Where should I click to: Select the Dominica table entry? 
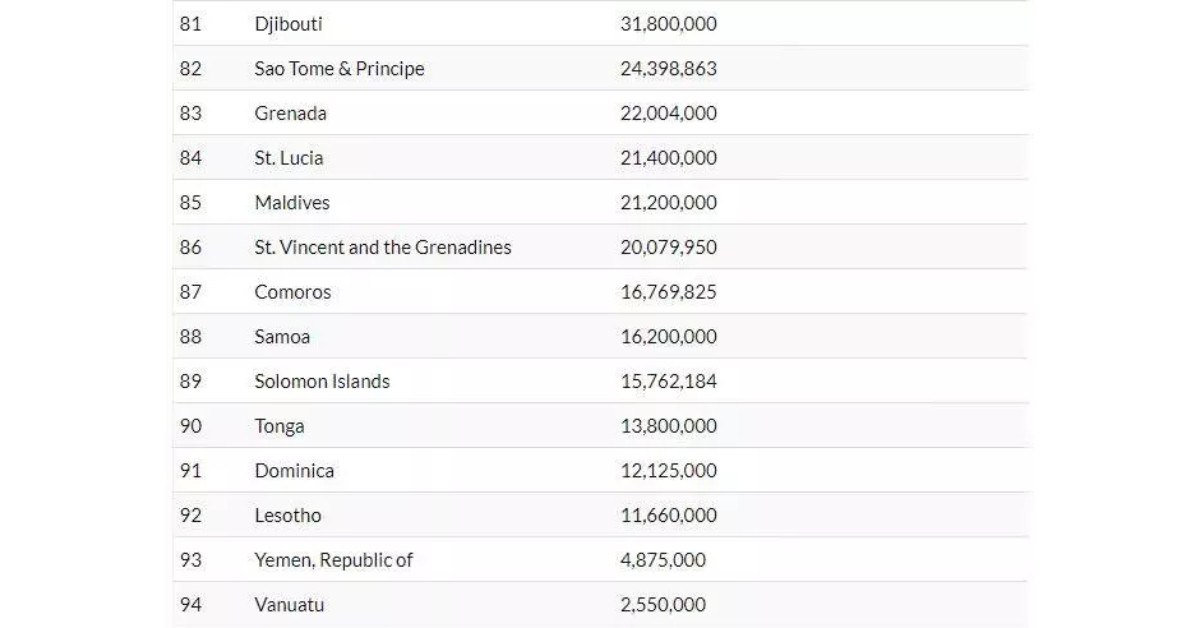pos(294,471)
